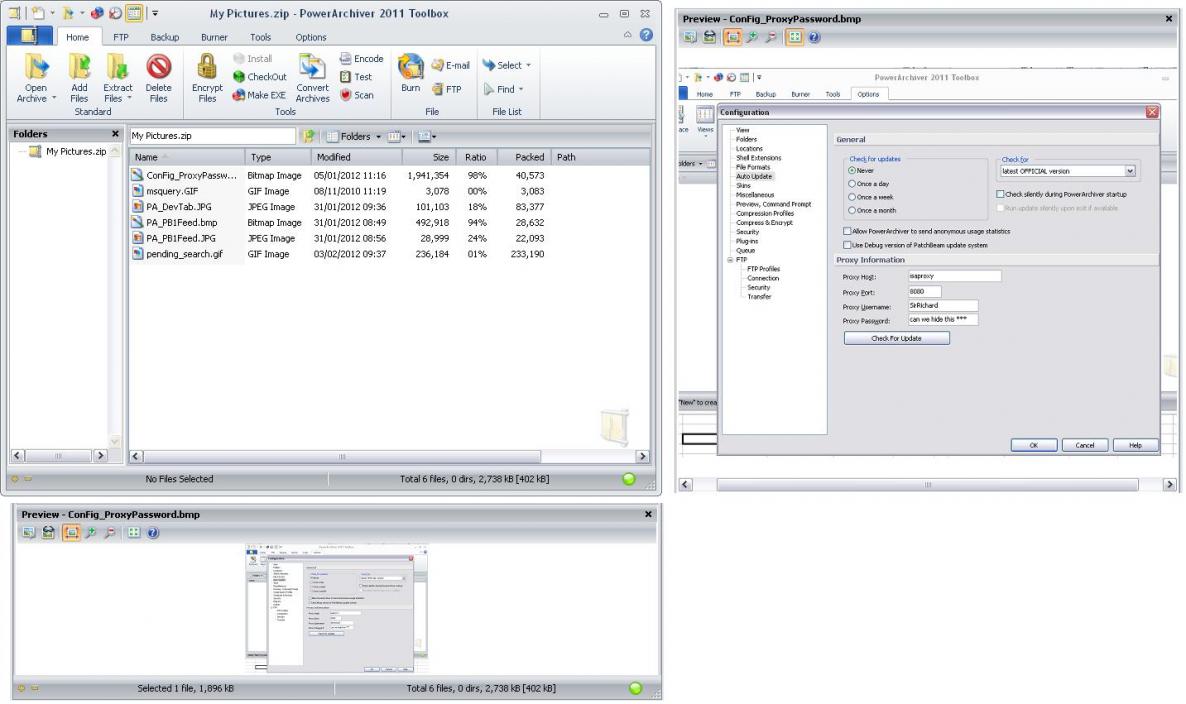
Task: Open the Folders view dropdown above file list
Action: 378,137
